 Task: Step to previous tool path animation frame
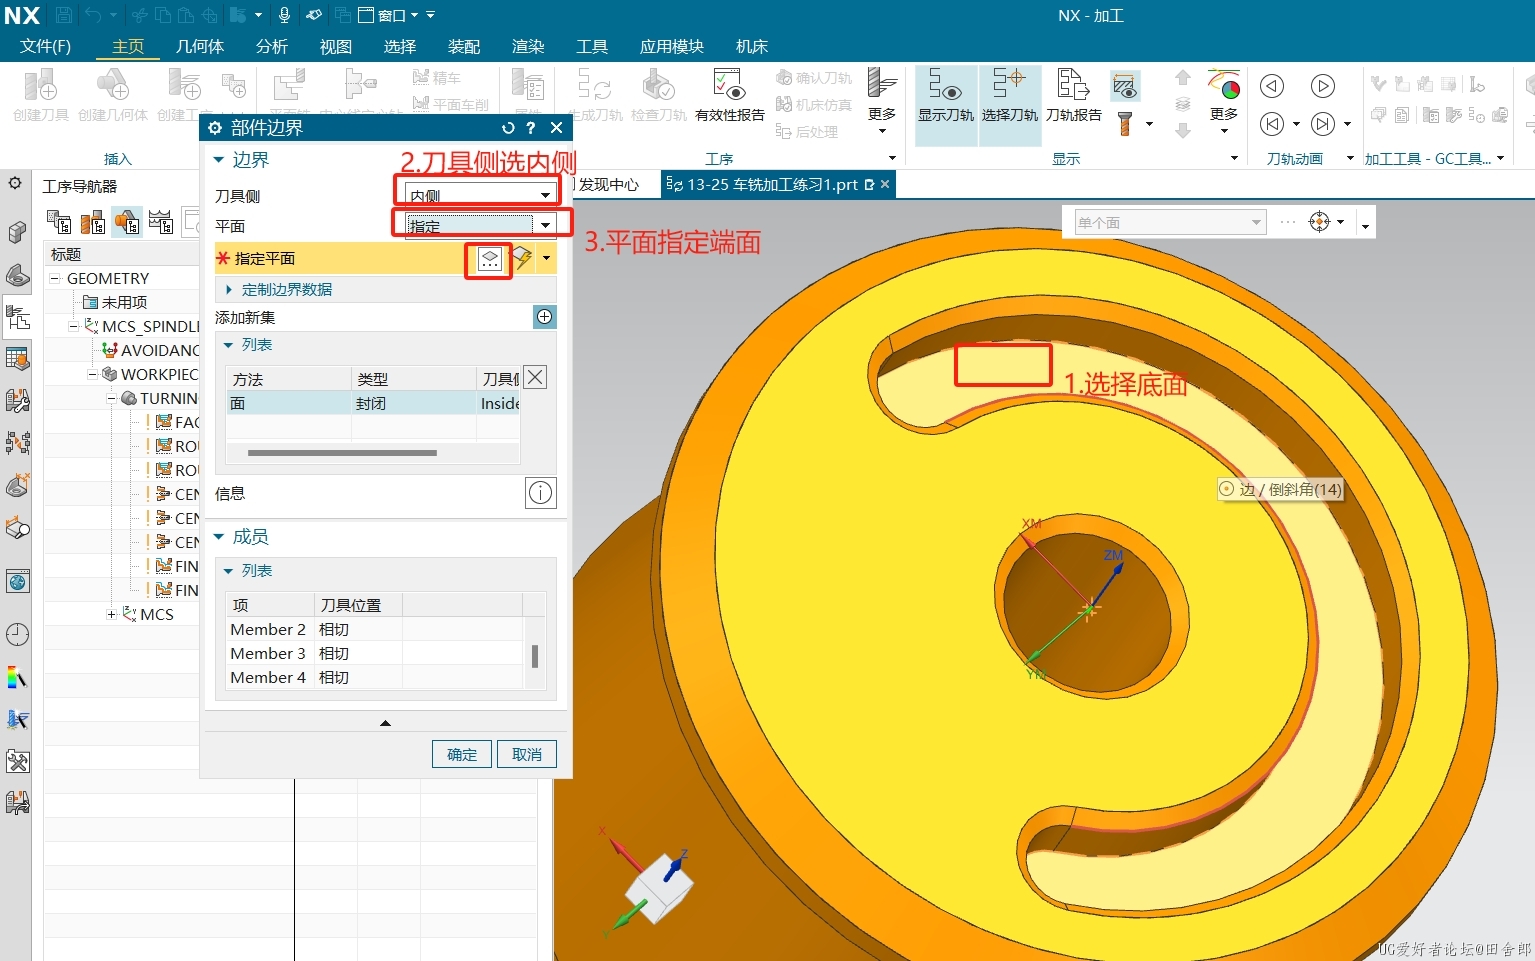1272,124
